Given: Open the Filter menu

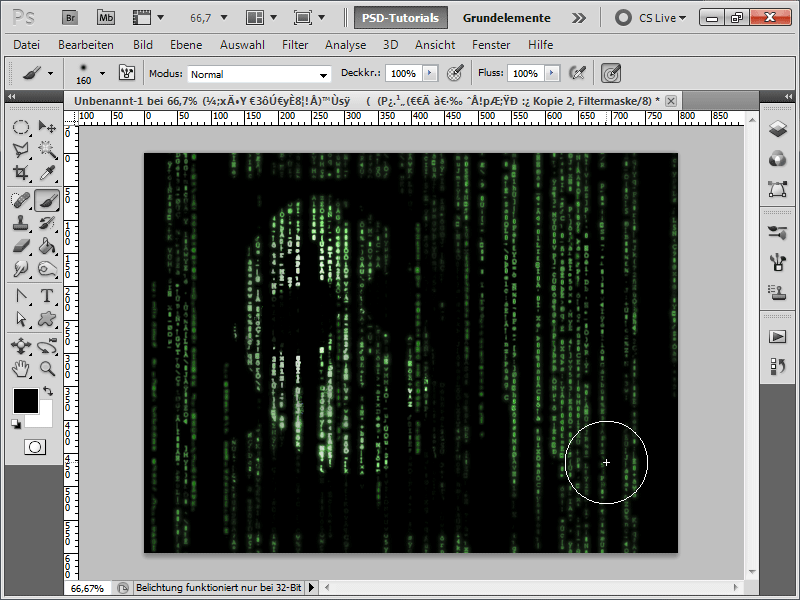Looking at the screenshot, I should pos(295,45).
